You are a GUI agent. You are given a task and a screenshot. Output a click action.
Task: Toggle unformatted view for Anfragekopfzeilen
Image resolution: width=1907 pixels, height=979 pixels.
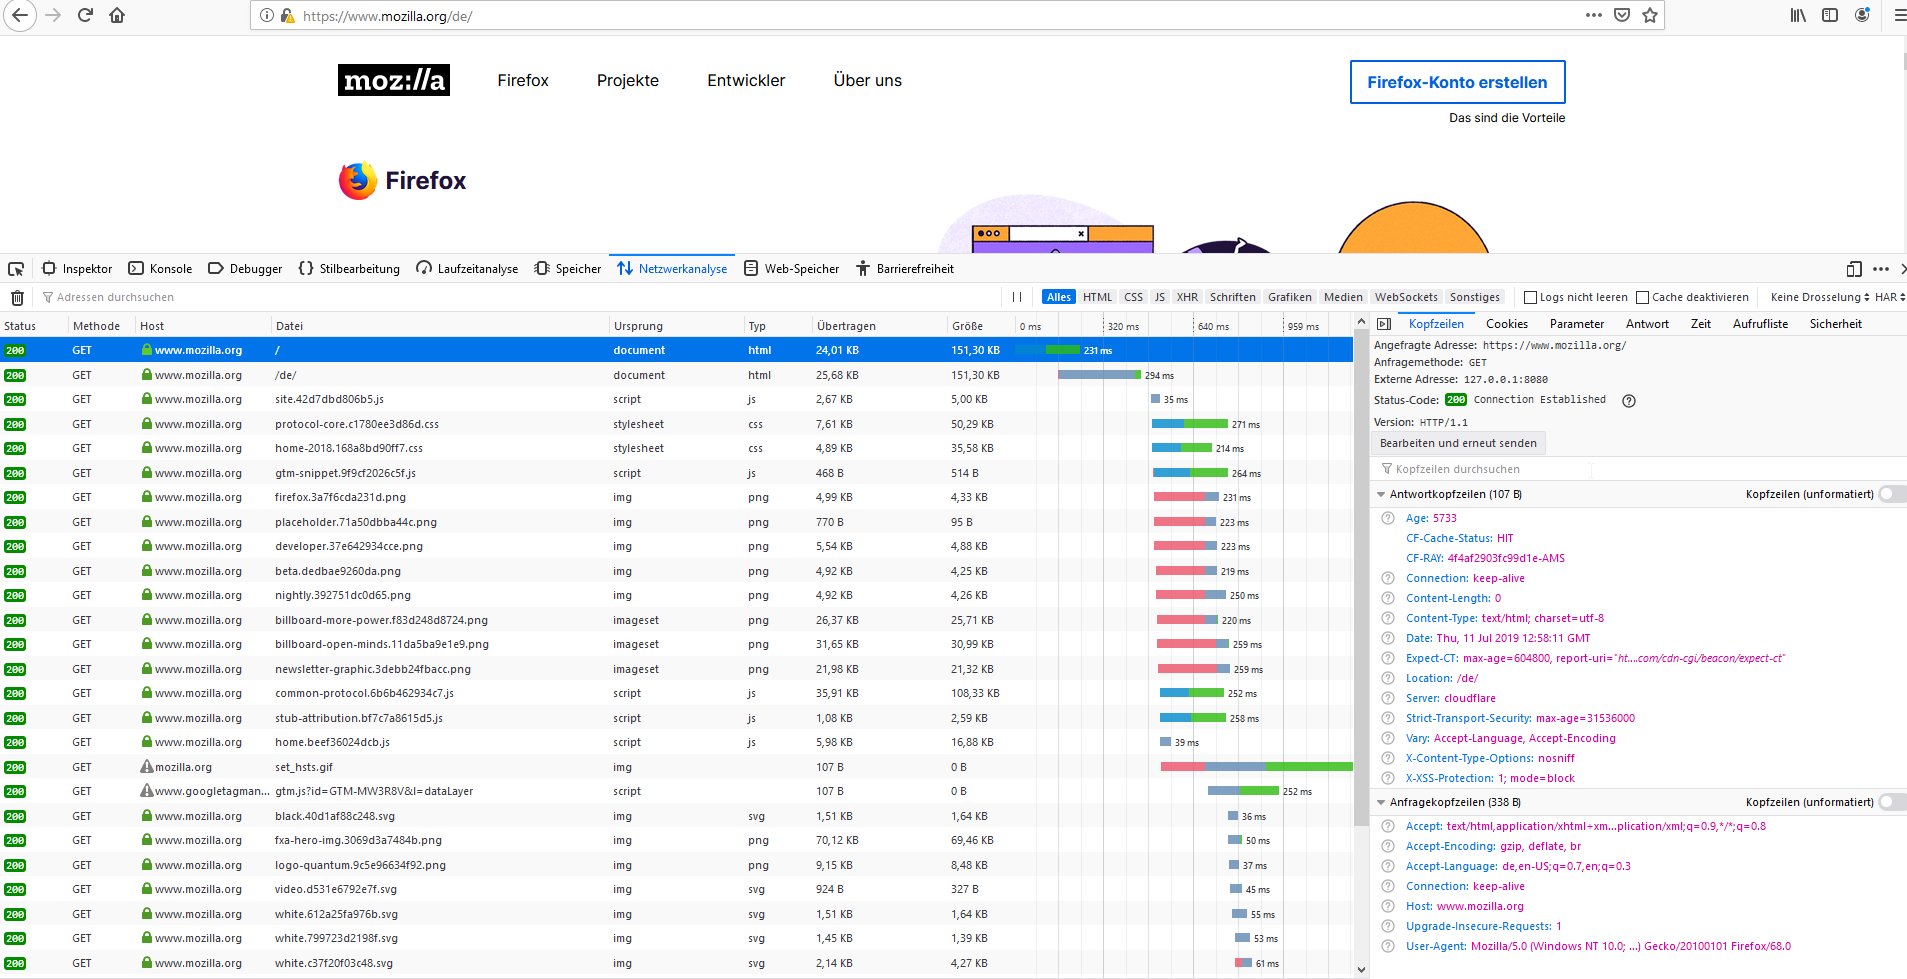(1892, 802)
